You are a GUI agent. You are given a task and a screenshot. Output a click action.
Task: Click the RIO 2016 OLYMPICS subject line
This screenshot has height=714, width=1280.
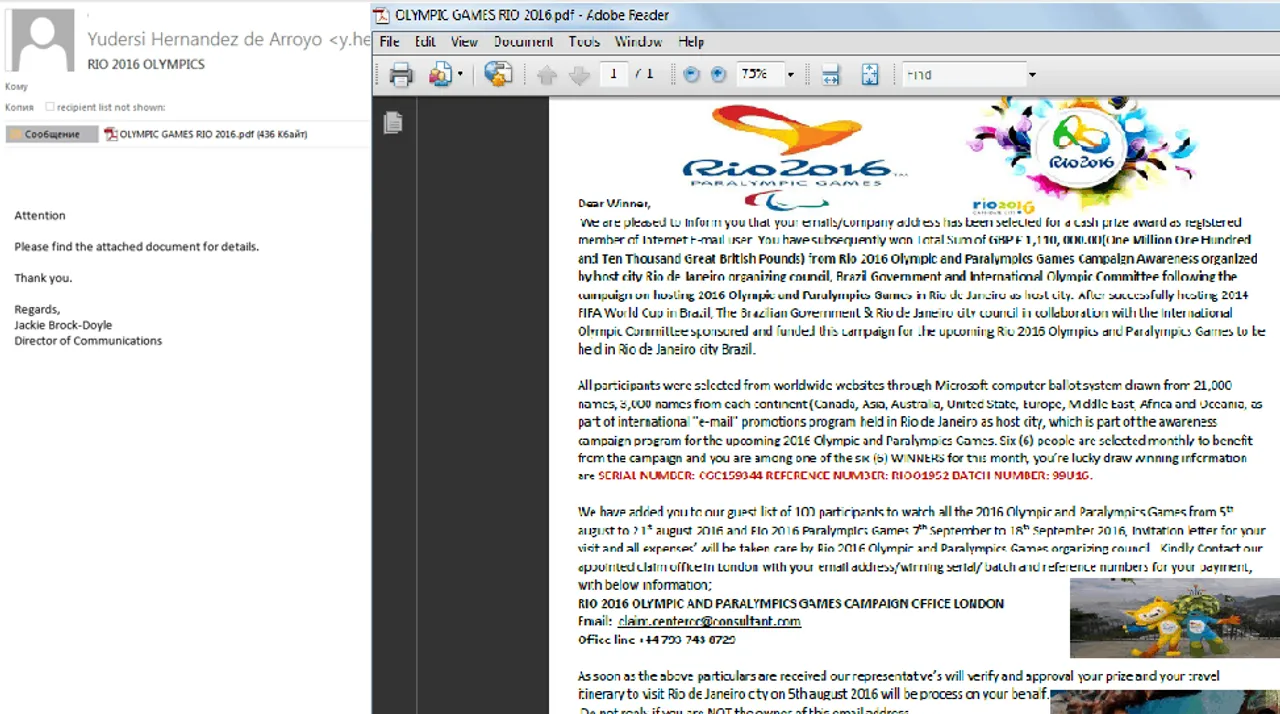(146, 64)
